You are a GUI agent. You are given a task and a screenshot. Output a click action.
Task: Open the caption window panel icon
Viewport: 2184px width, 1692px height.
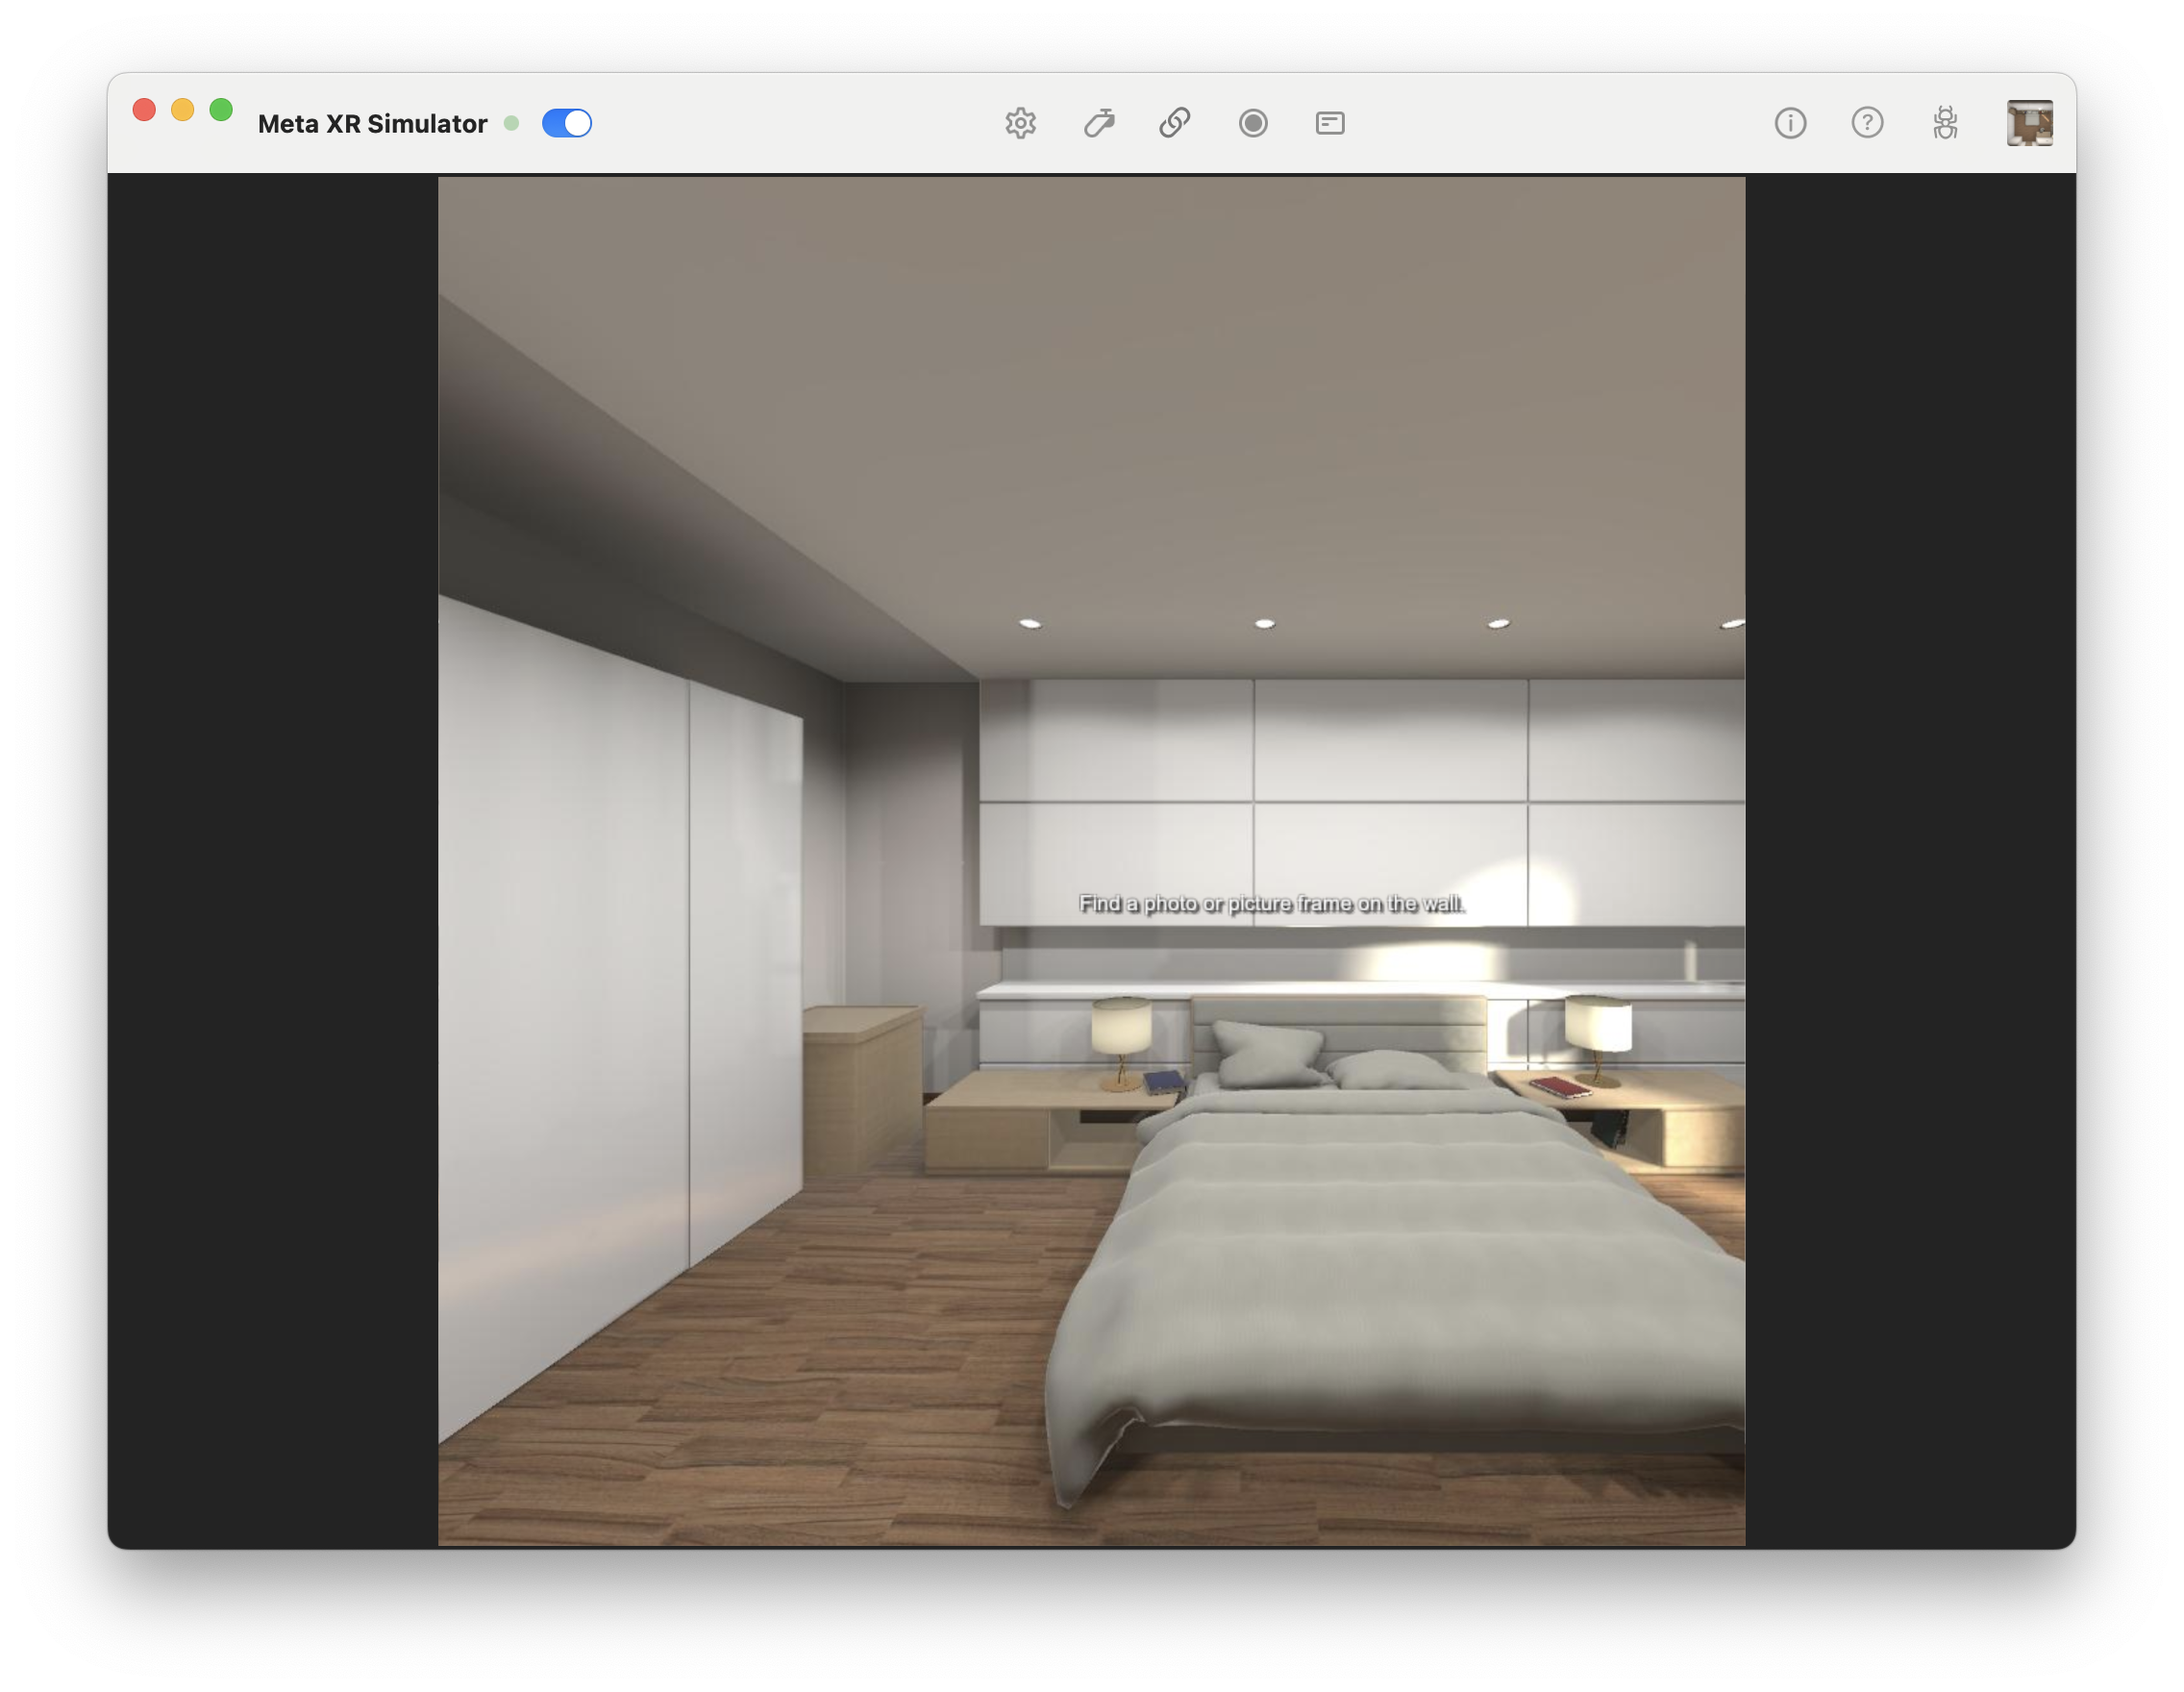pos(1330,123)
